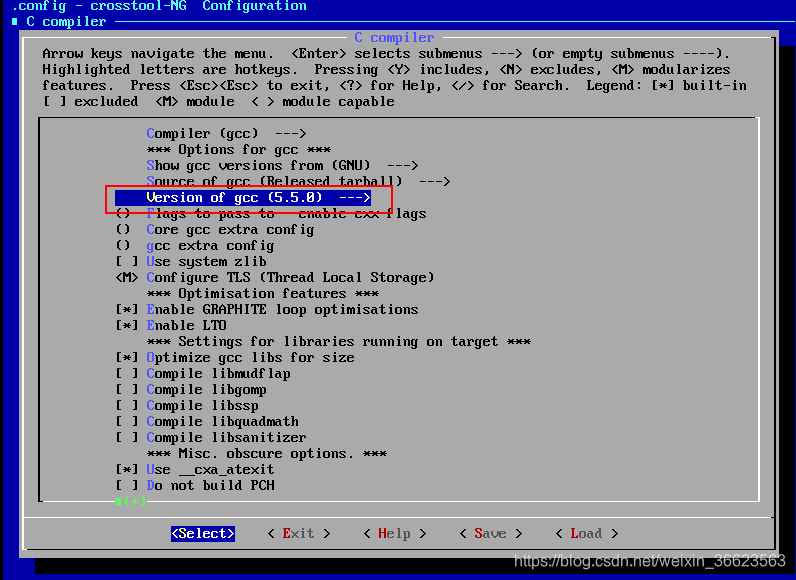Click the C compiler breadcrumb at top left
Image resolution: width=796 pixels, height=580 pixels.
pos(66,22)
